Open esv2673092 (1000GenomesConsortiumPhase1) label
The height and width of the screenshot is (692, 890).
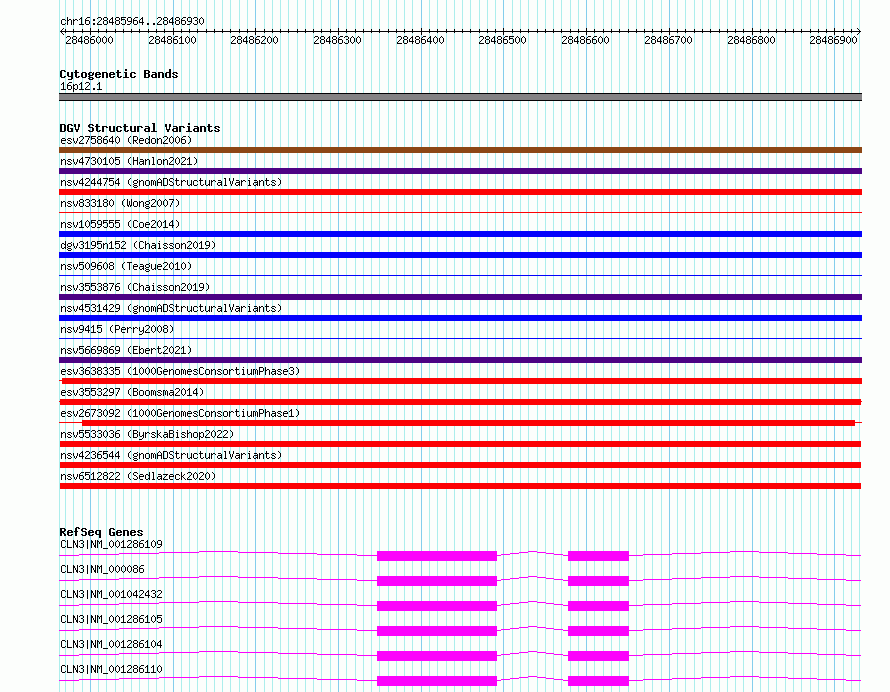coord(180,413)
